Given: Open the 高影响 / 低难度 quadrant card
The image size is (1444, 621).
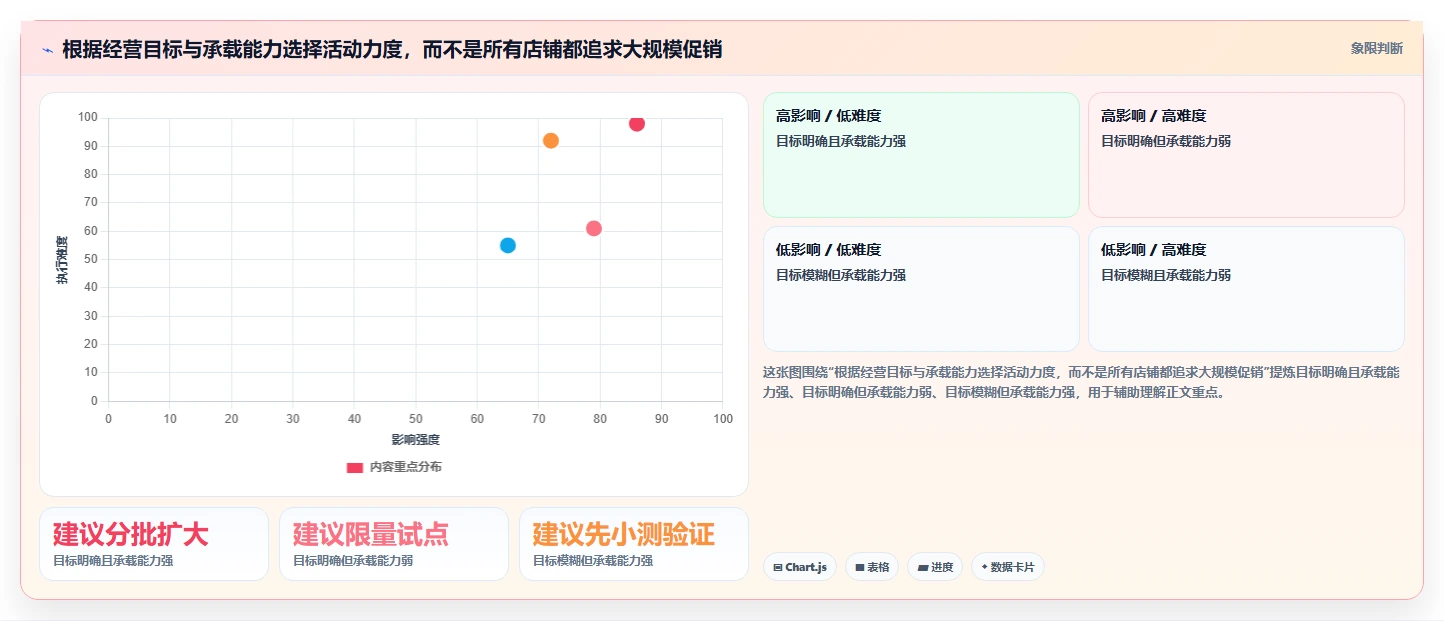Looking at the screenshot, I should (x=921, y=155).
